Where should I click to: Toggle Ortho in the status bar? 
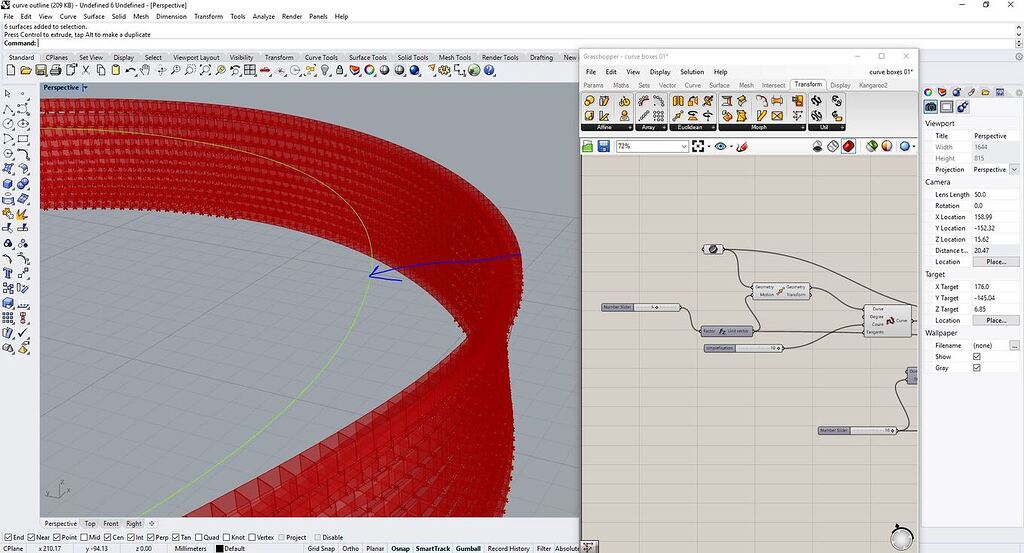(x=351, y=548)
